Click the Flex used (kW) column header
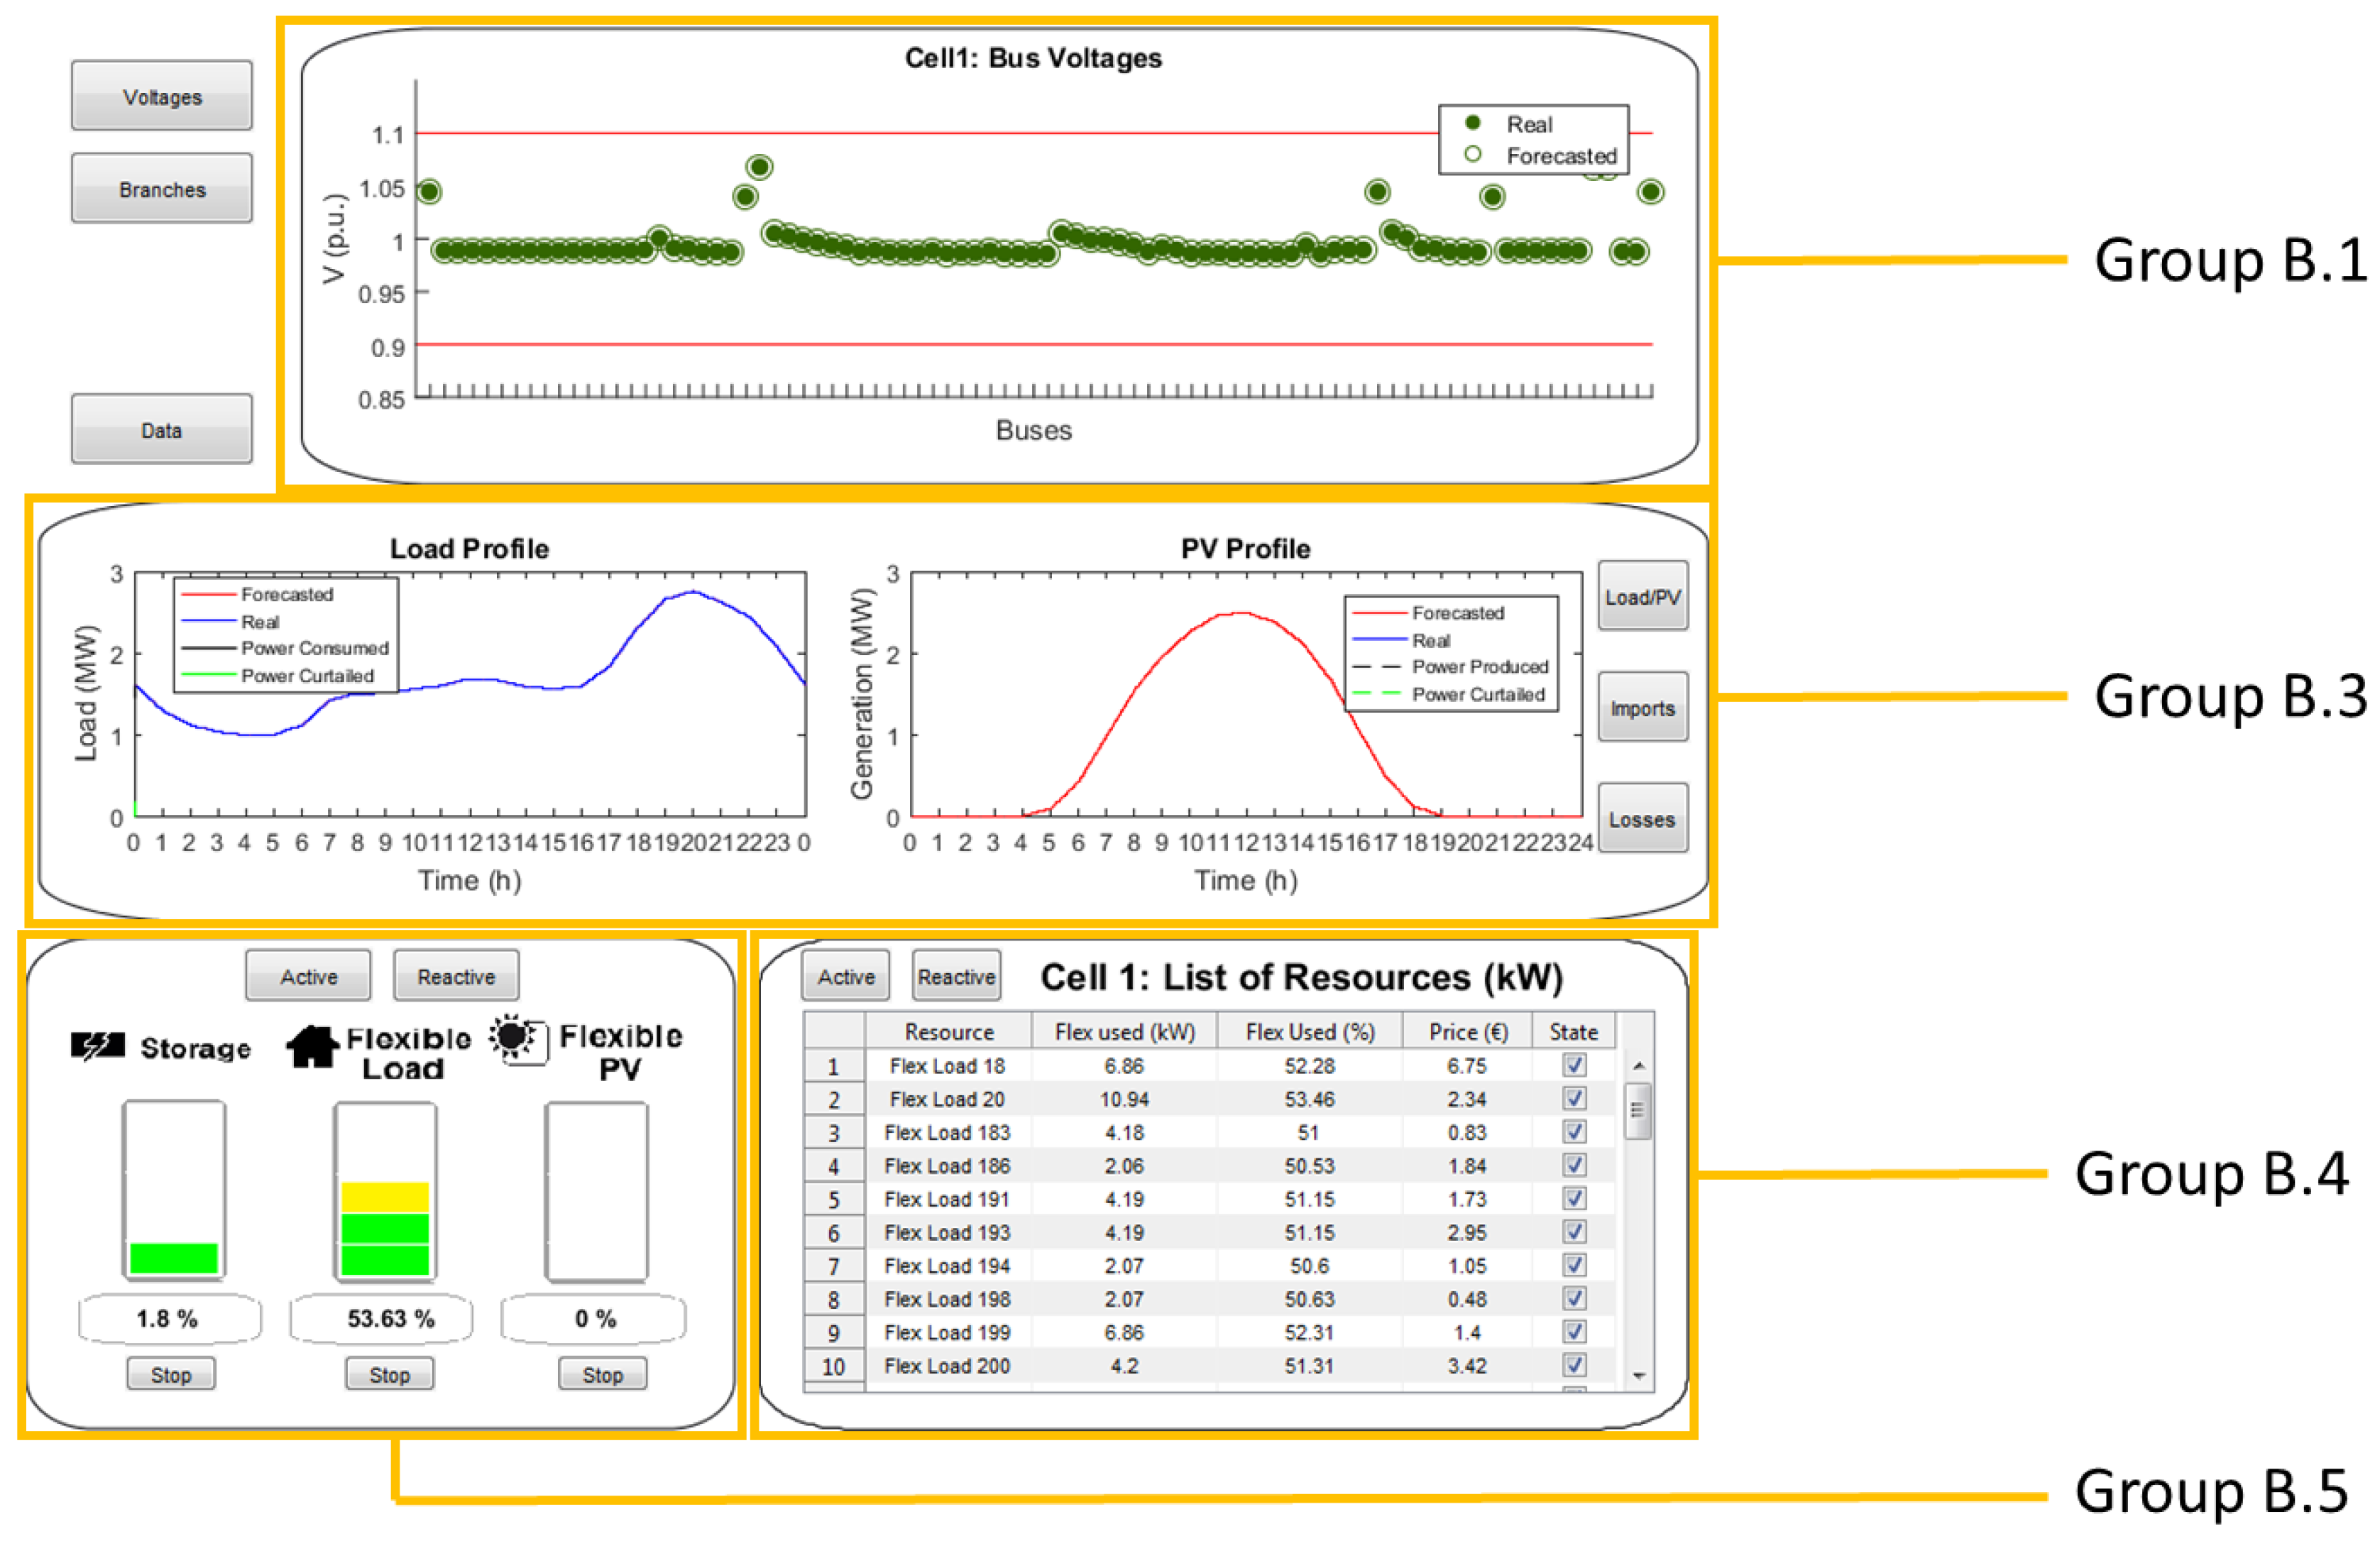Viewport: 2380px width, 1541px height. pos(1124,1031)
